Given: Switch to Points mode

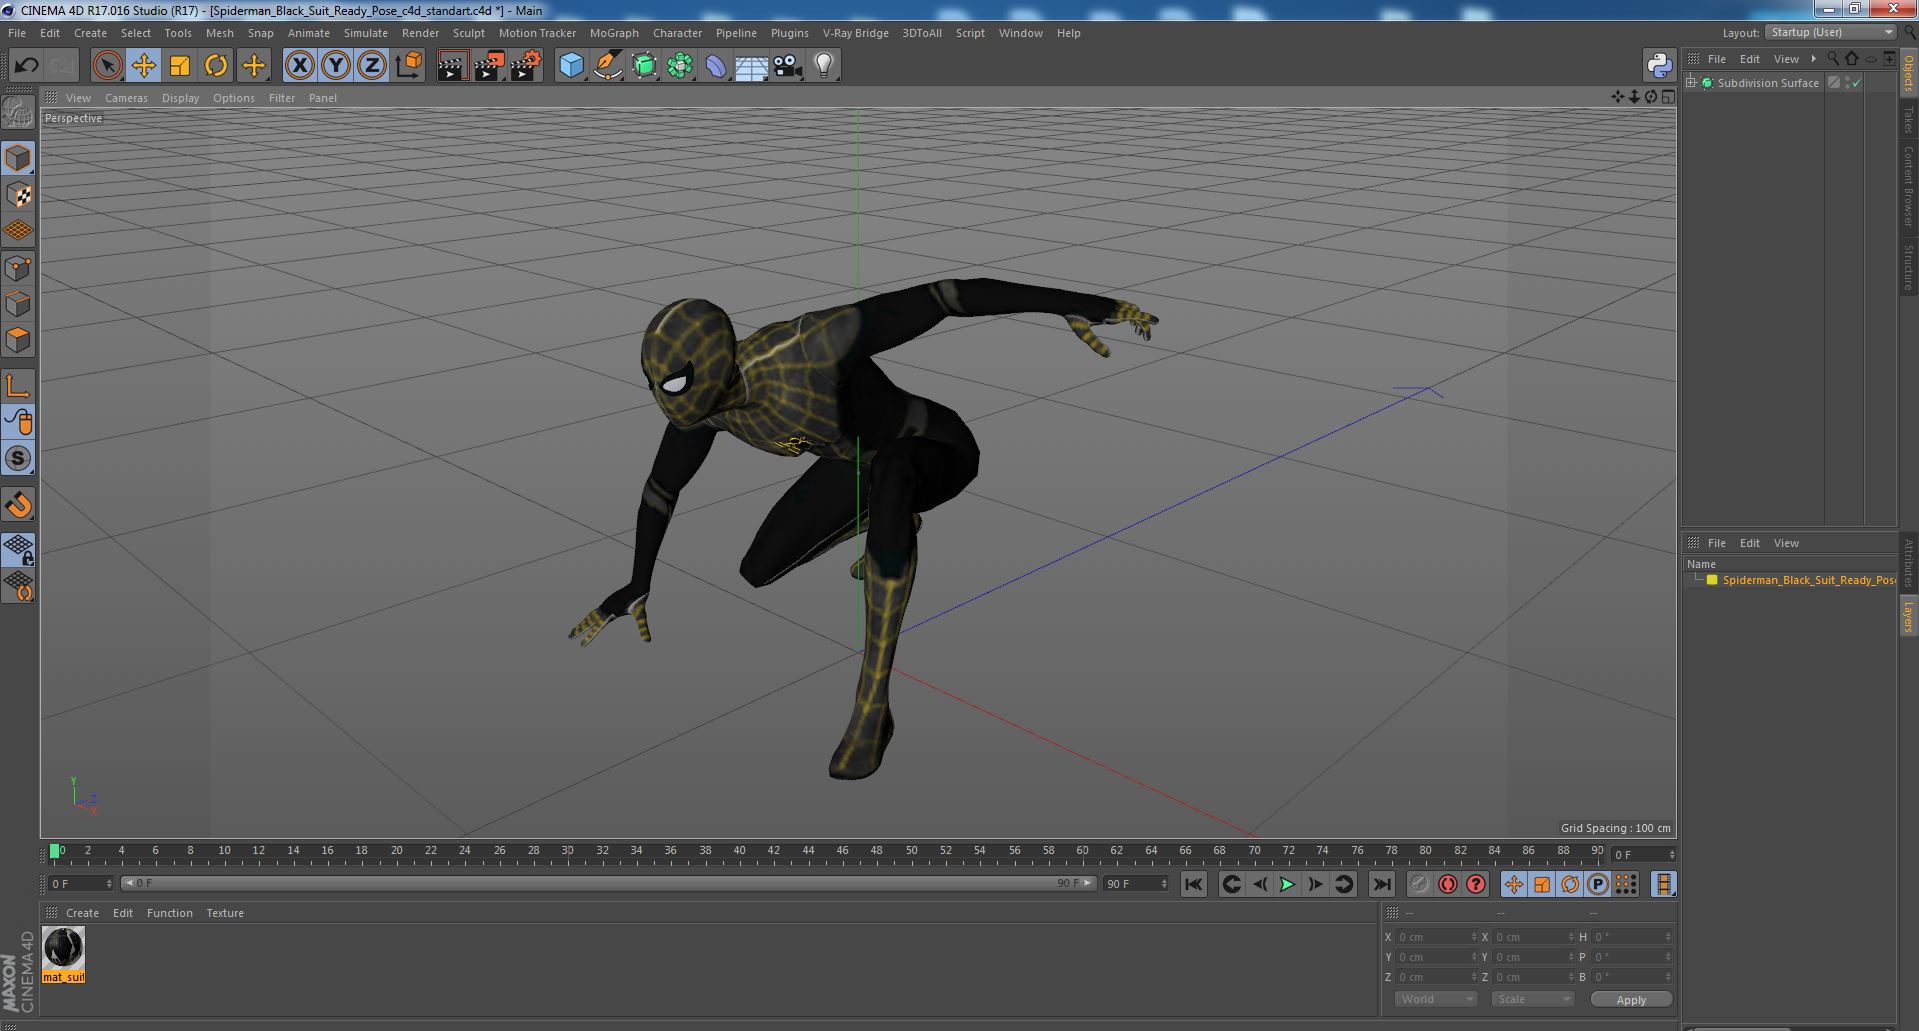Looking at the screenshot, I should [18, 267].
